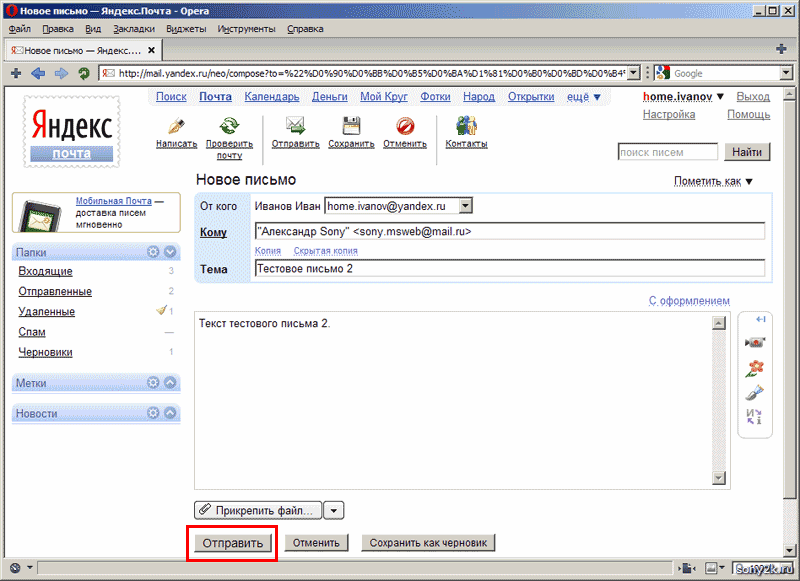The height and width of the screenshot is (581, 800).
Task: Collapse the Новости section
Action: pyautogui.click(x=170, y=413)
